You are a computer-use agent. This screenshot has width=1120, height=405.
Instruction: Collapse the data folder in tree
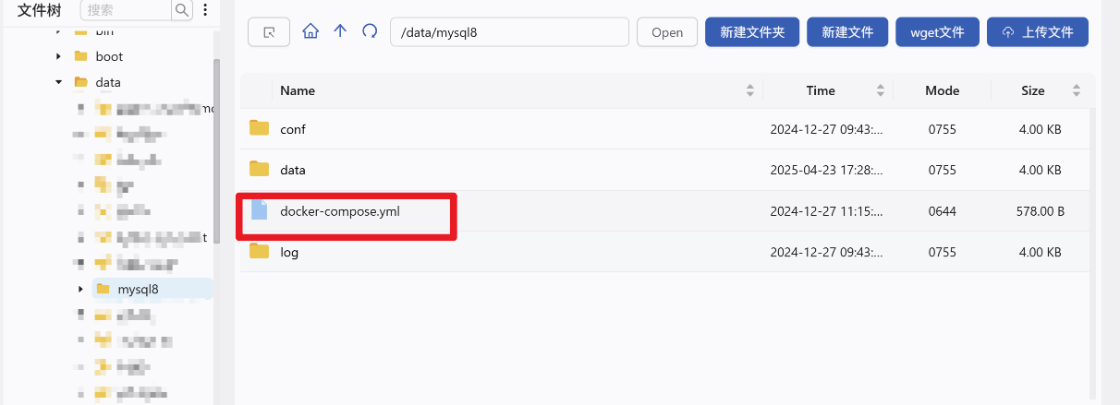point(59,82)
